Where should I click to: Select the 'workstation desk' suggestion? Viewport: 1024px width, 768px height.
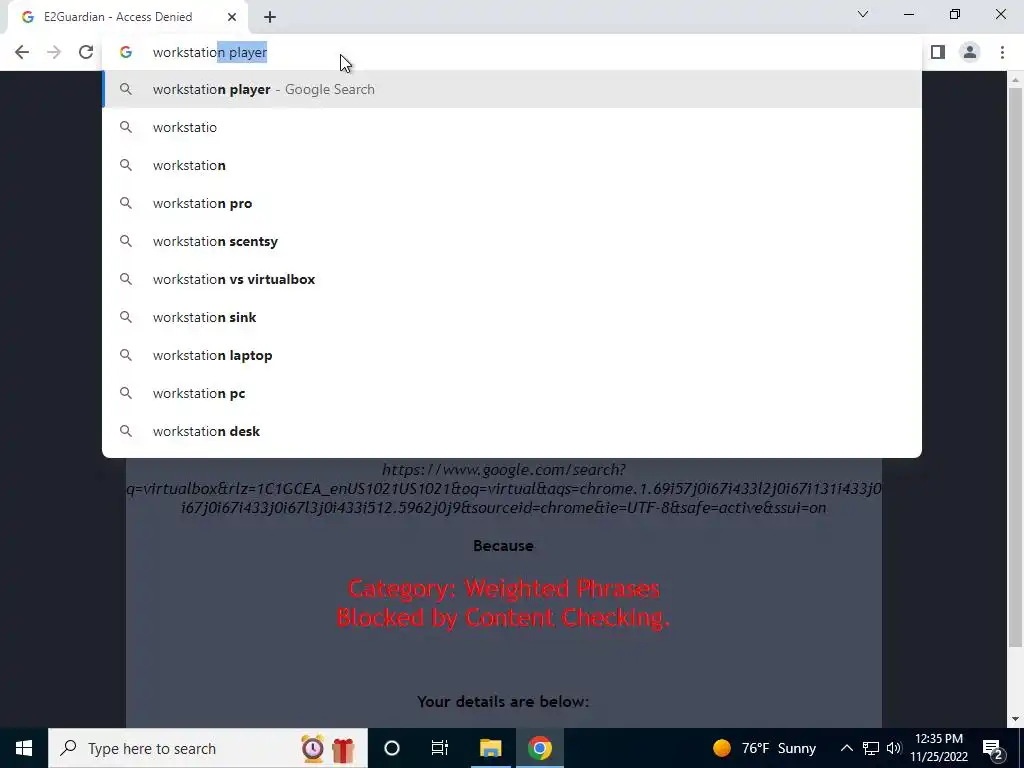pos(512,431)
